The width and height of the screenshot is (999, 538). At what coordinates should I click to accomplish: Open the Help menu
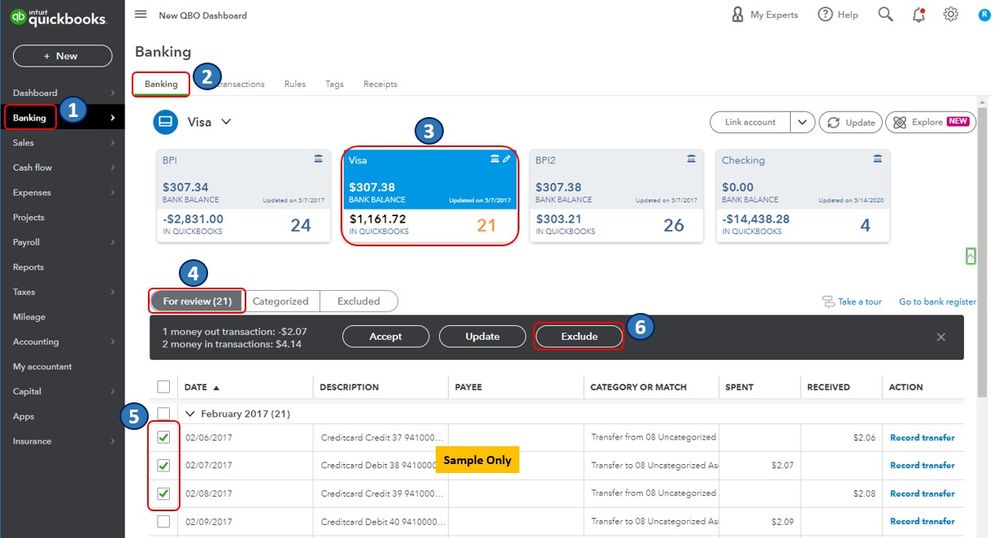point(838,14)
